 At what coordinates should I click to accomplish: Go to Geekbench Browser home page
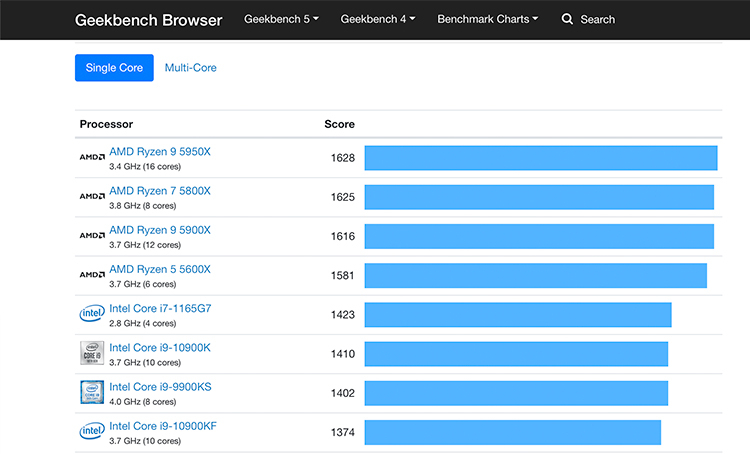tap(149, 19)
